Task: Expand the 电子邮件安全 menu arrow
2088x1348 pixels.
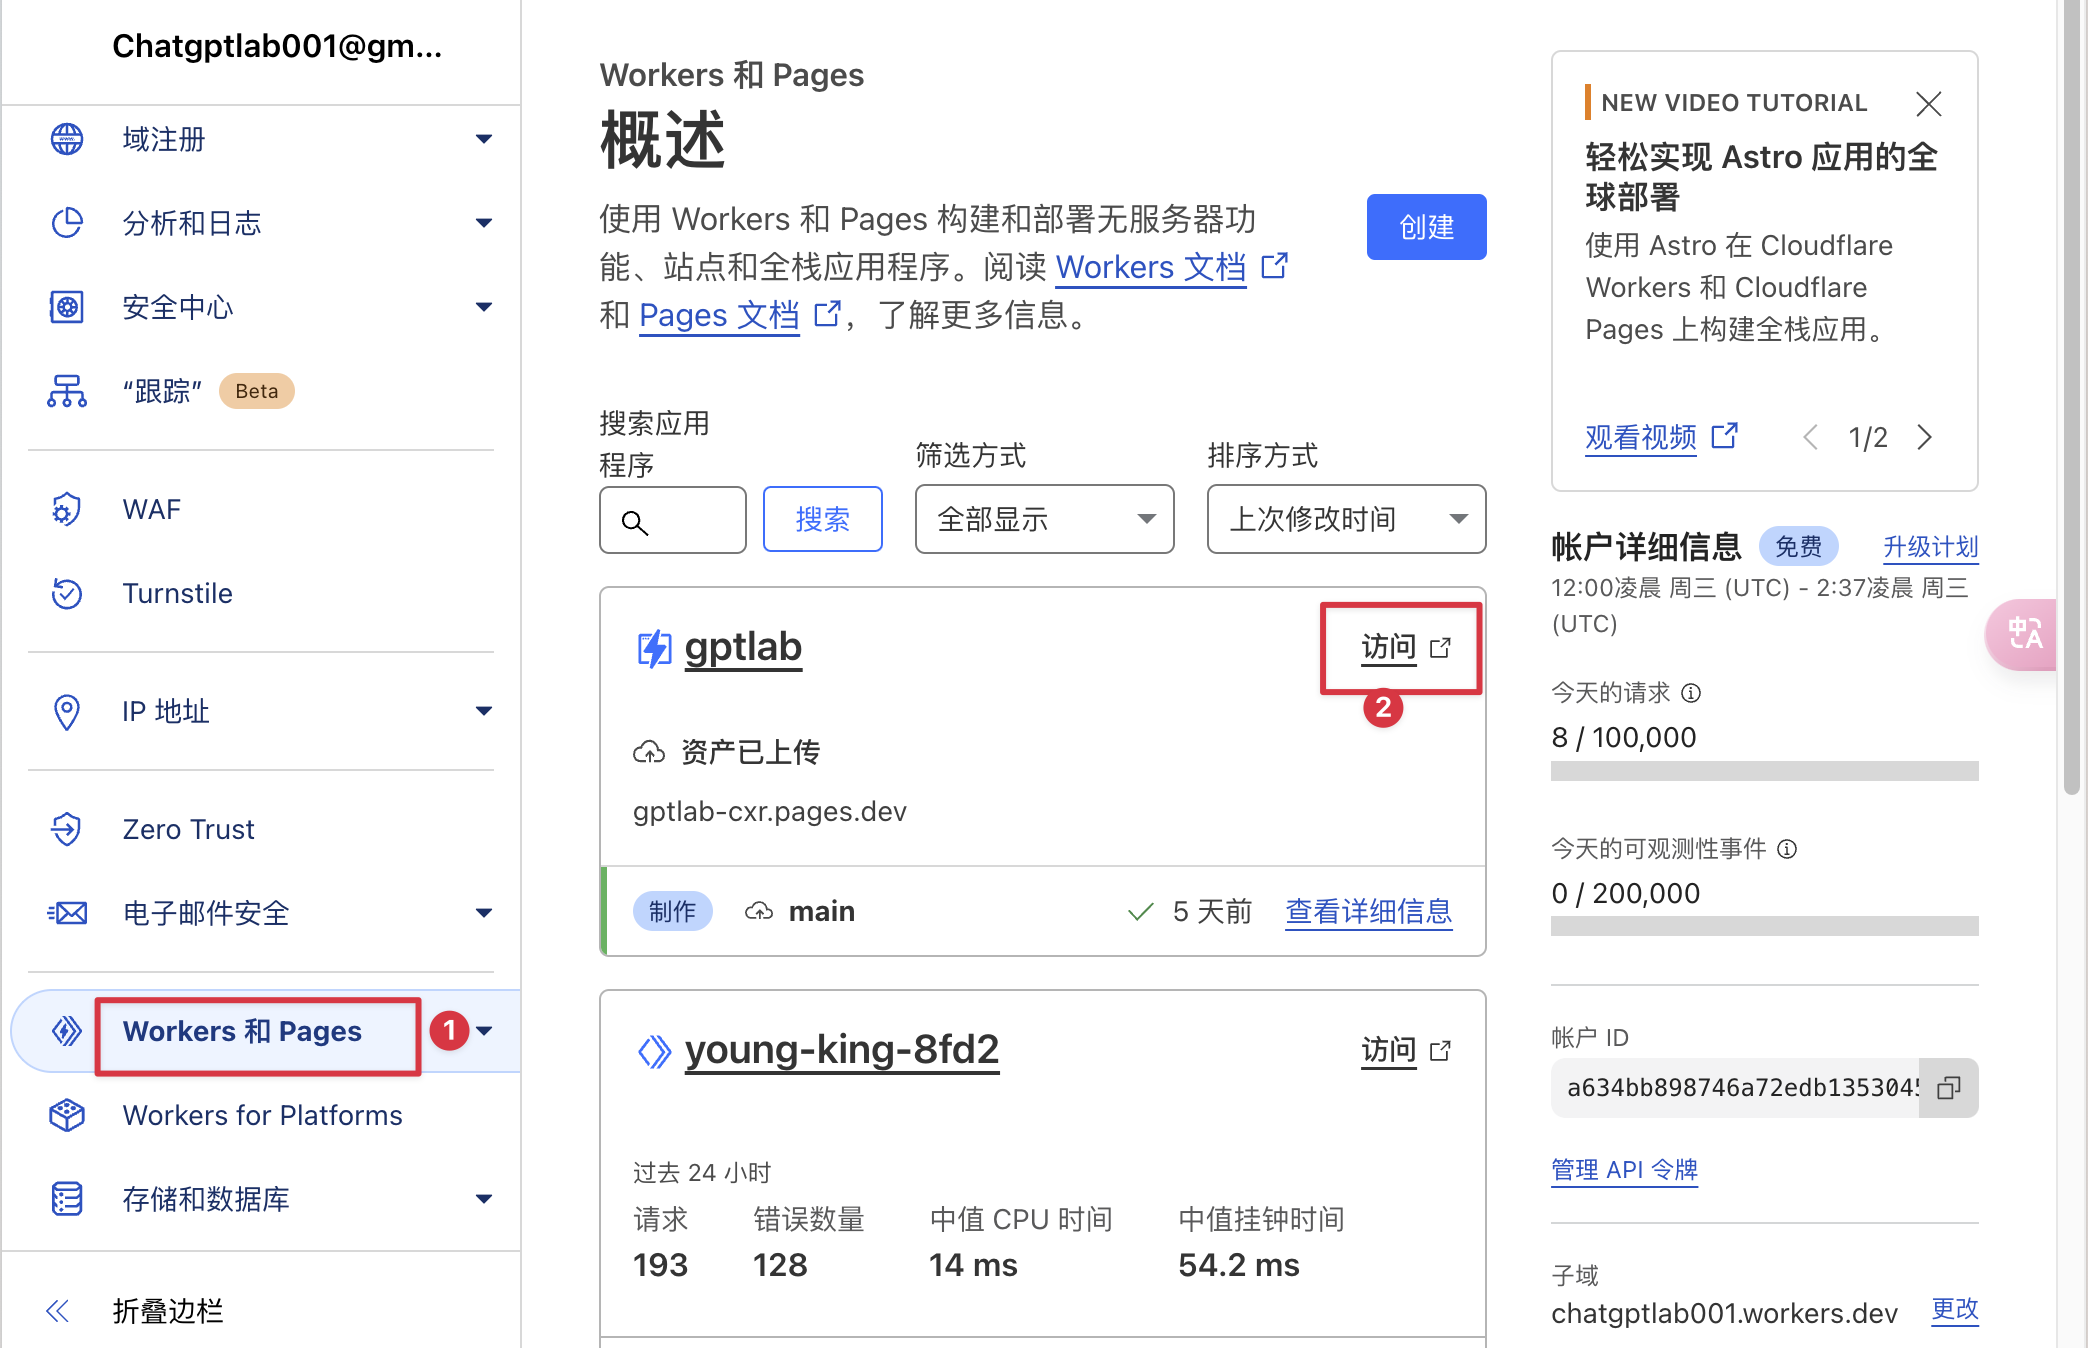Action: click(x=484, y=913)
